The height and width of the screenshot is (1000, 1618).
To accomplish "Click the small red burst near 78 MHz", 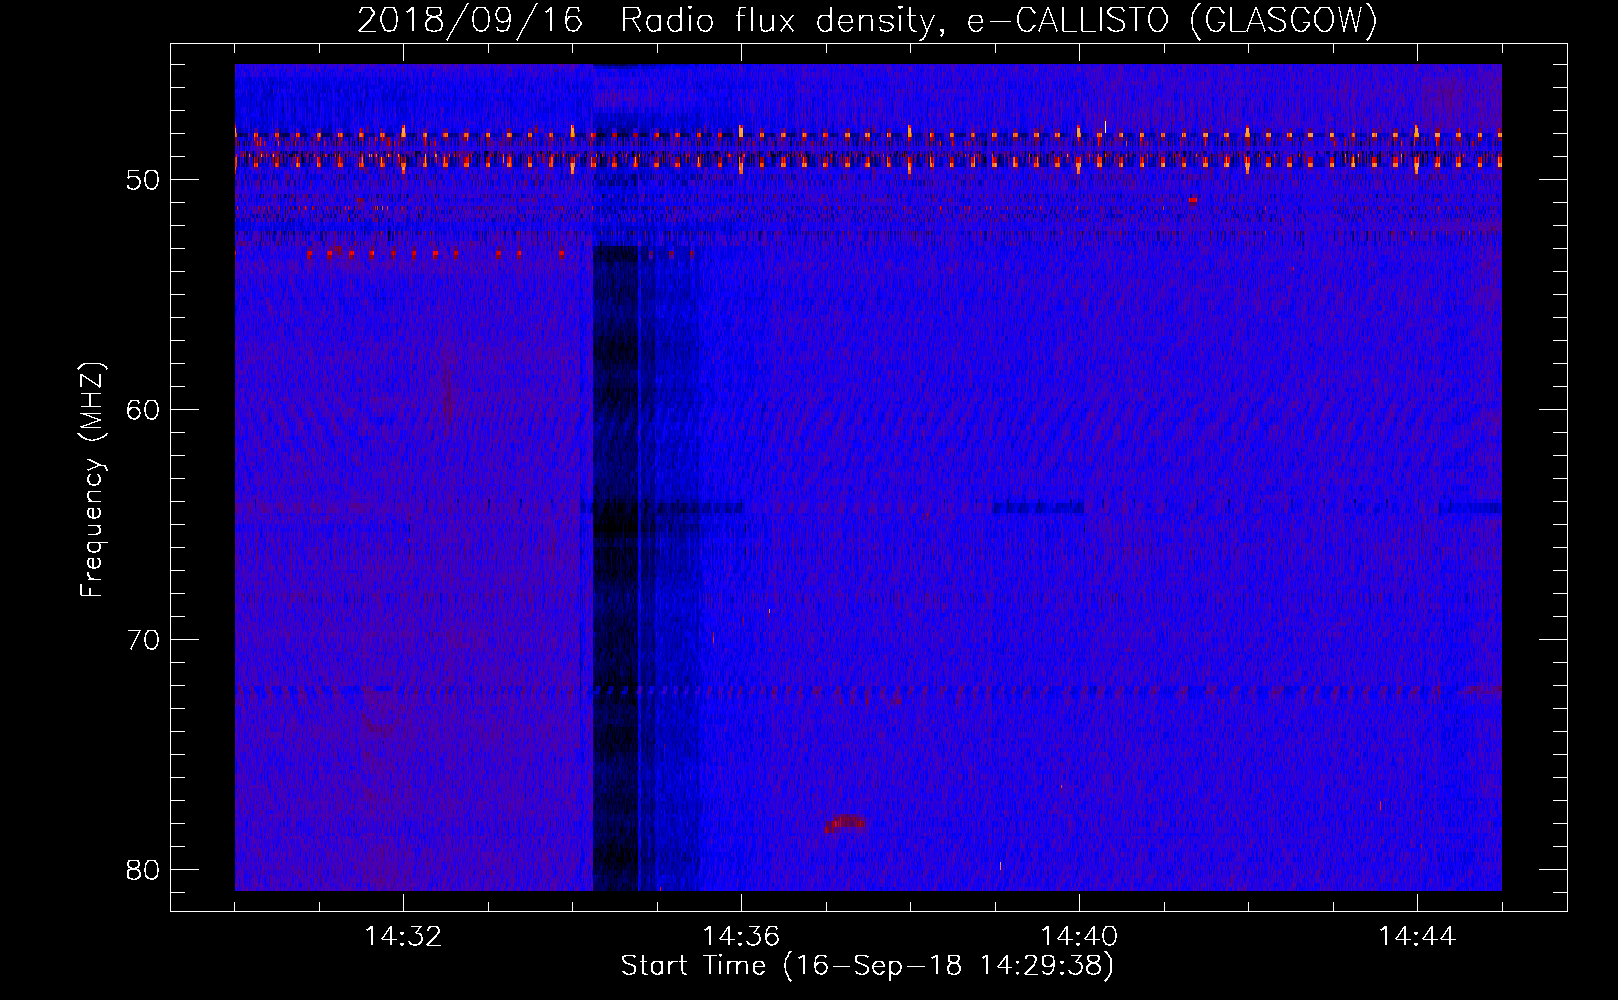I will [846, 823].
